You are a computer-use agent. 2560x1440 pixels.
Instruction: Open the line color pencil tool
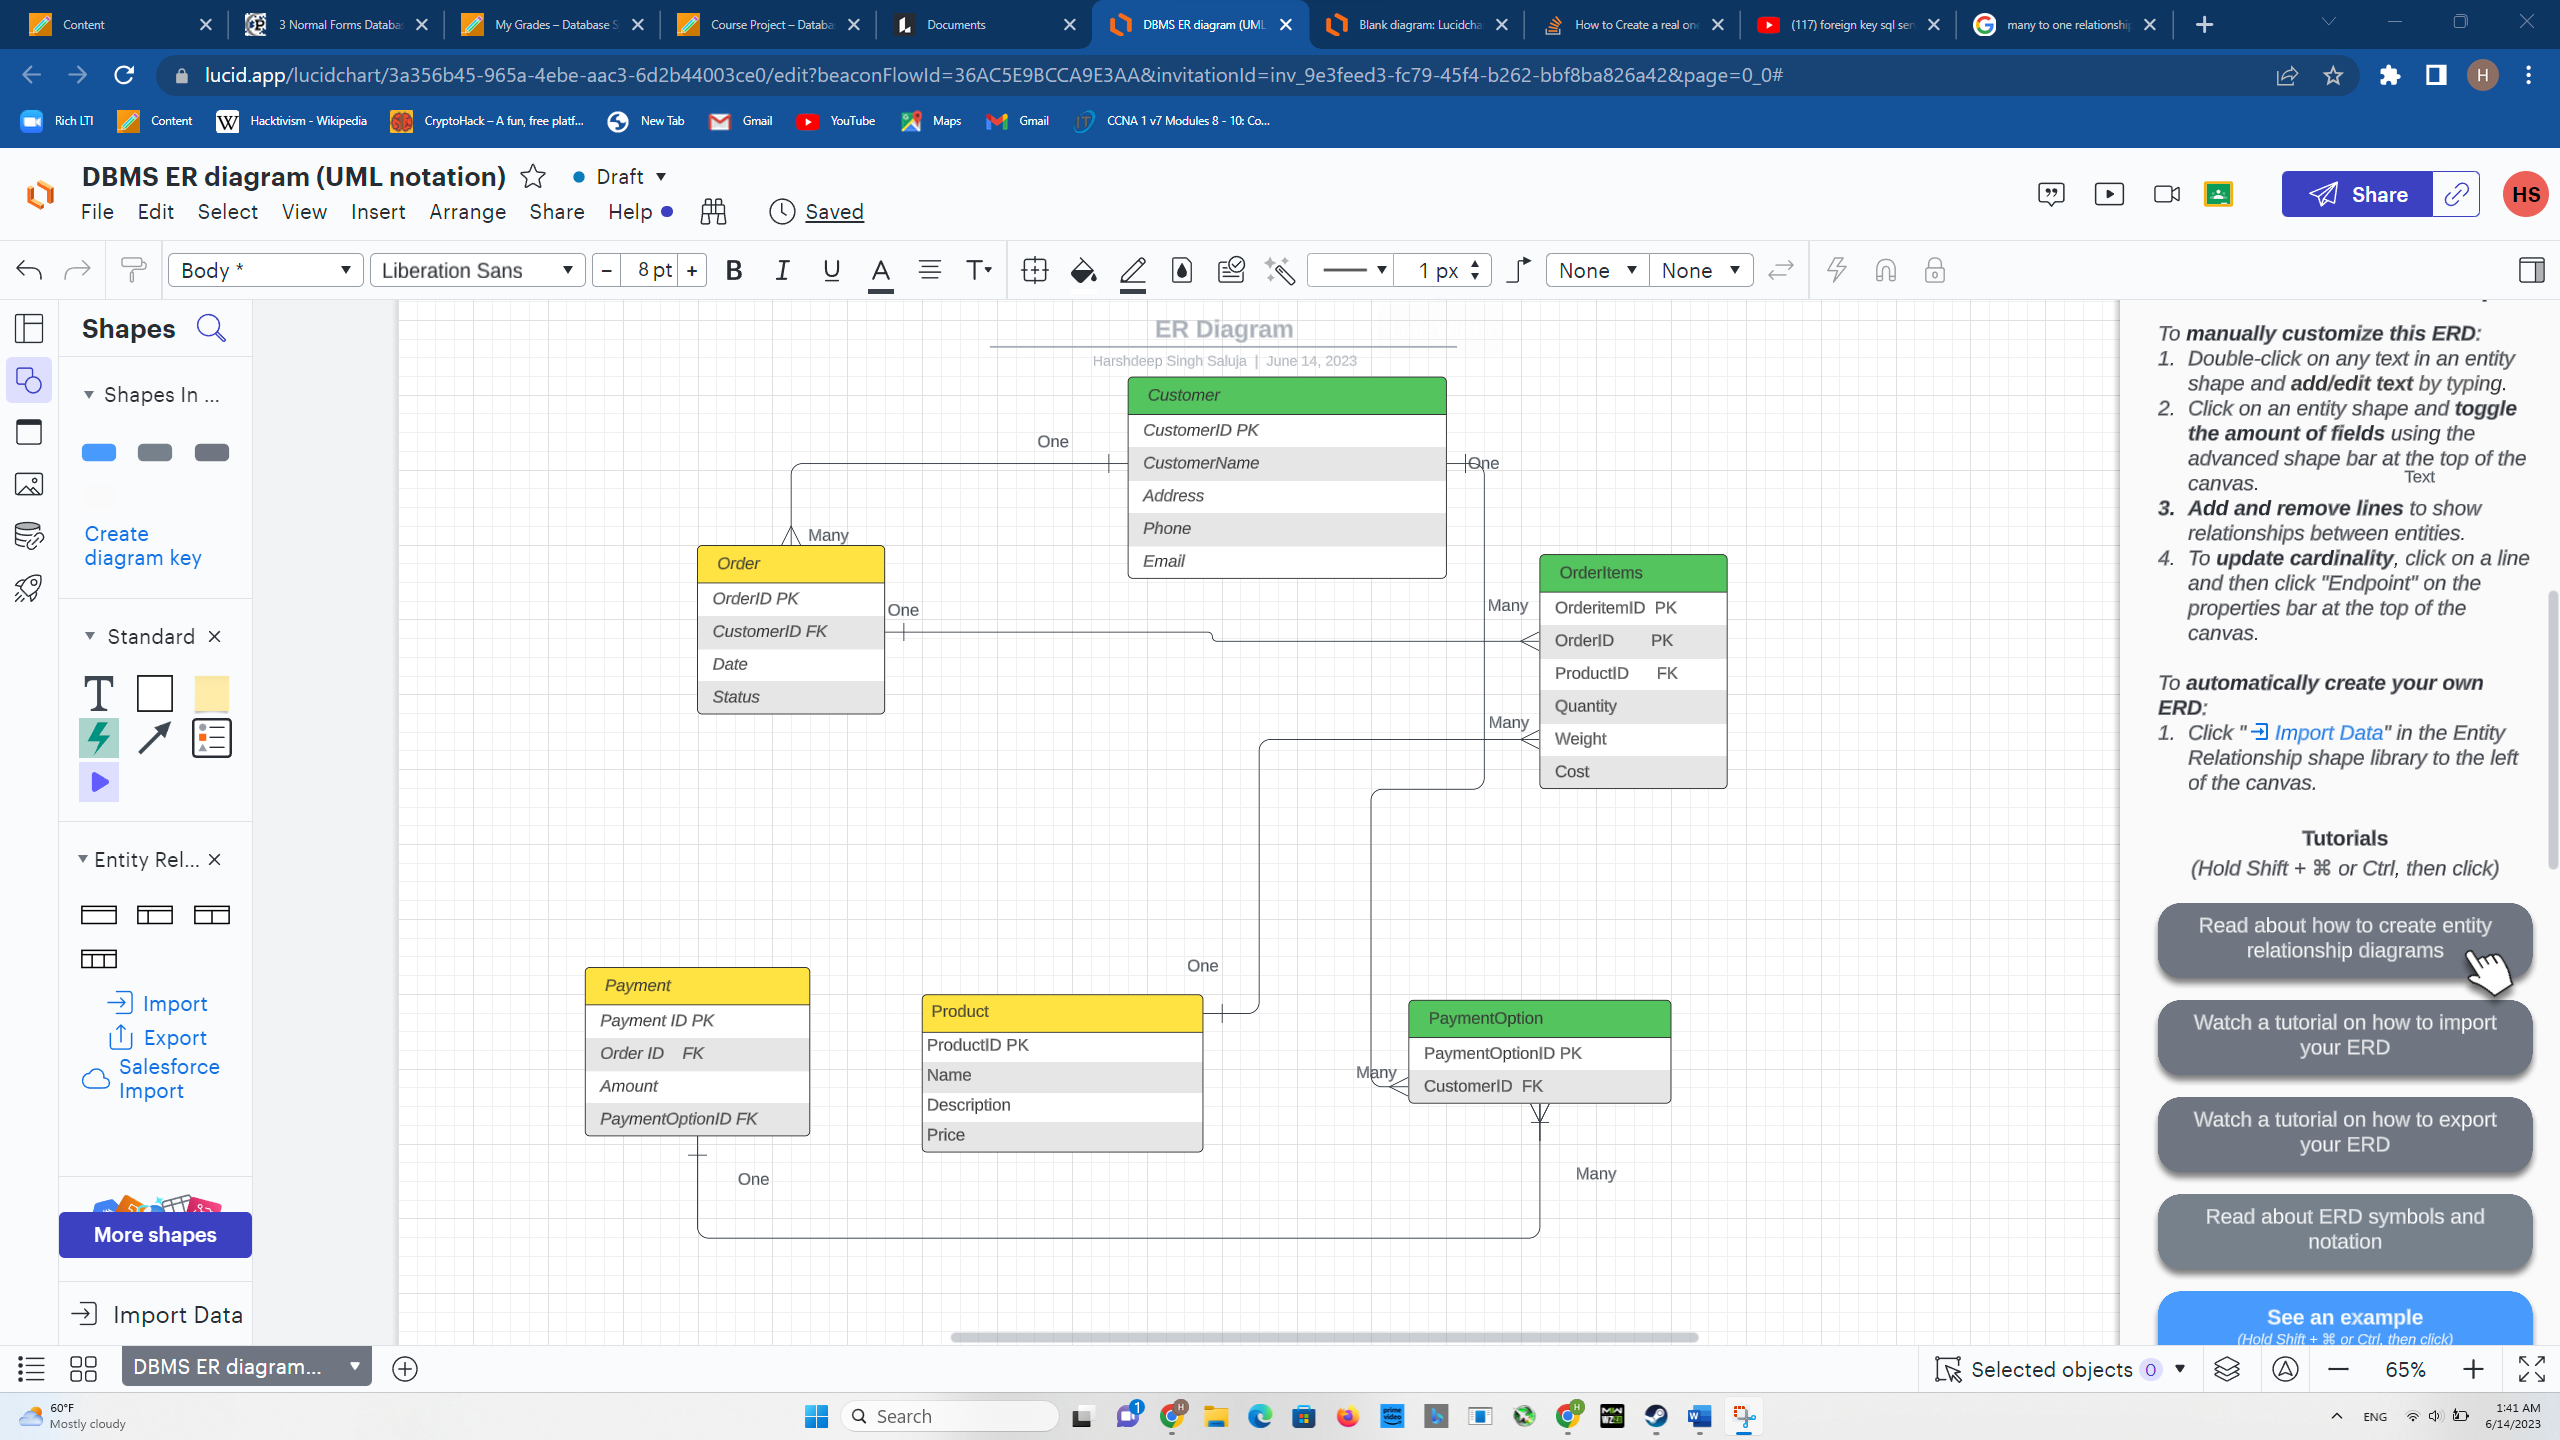point(1133,270)
